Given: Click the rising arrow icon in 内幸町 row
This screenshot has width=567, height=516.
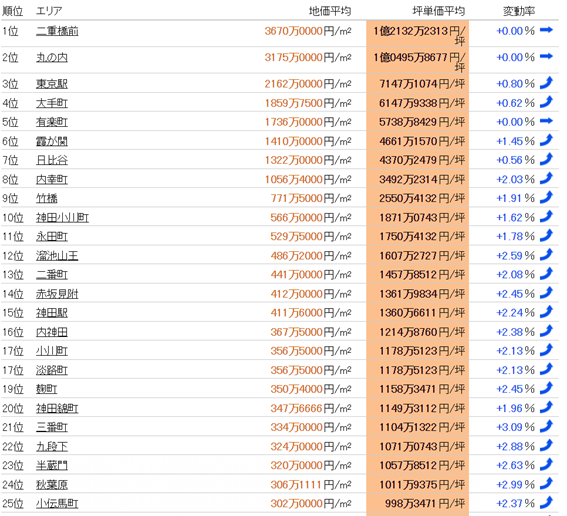Looking at the screenshot, I should click(546, 178).
